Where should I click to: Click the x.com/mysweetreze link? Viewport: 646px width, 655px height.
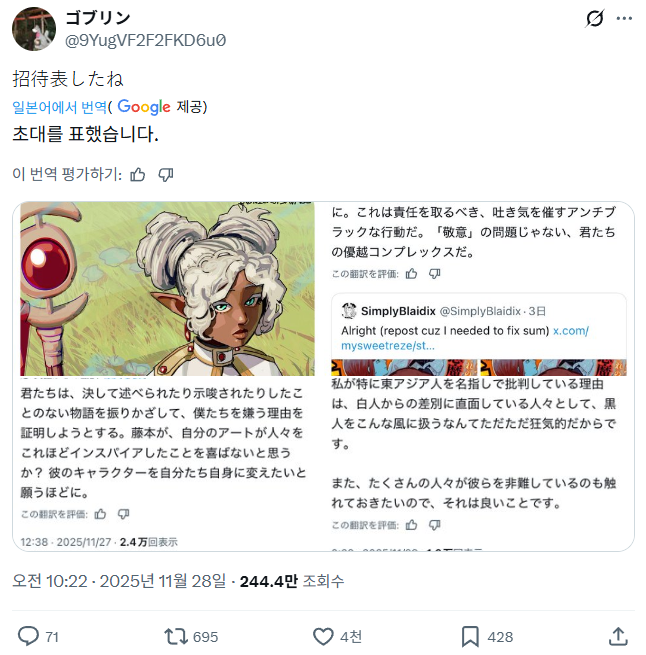point(465,338)
